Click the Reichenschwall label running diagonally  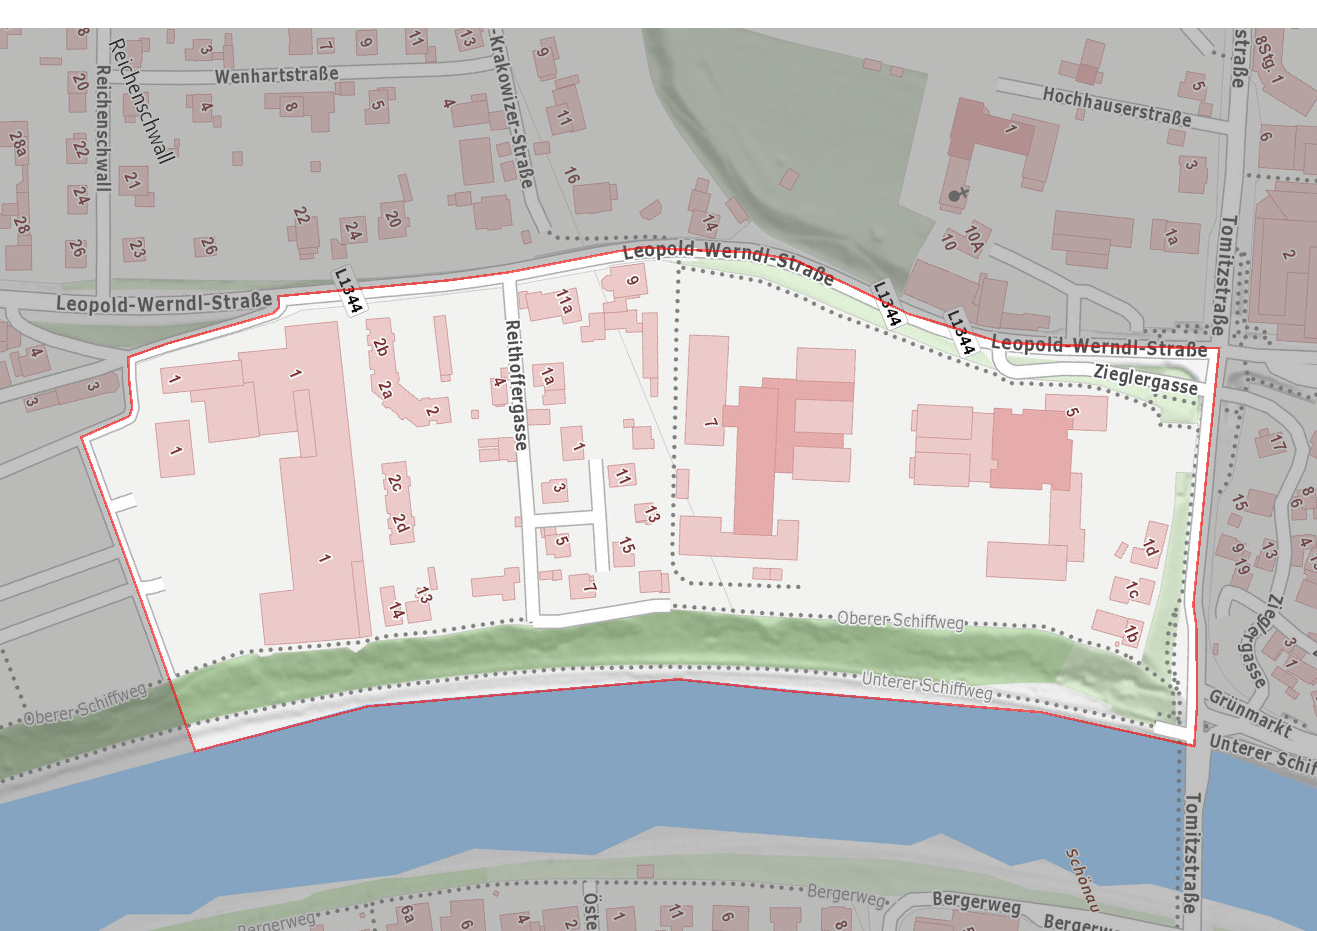142,101
